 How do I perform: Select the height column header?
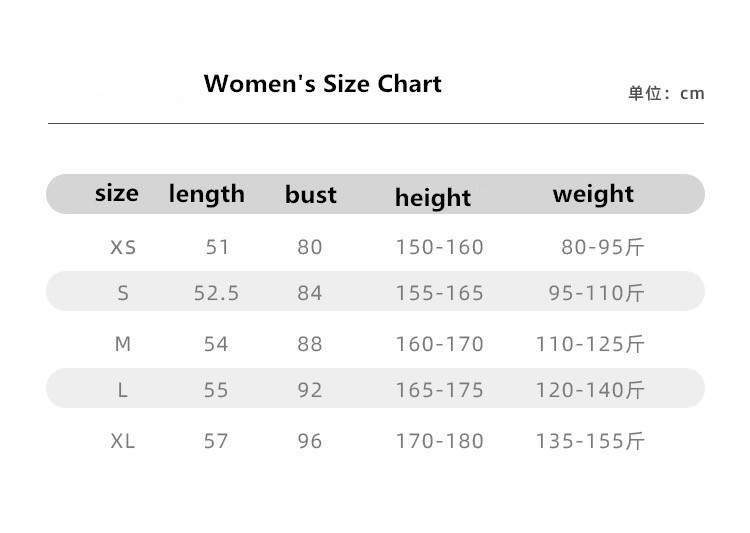coord(432,198)
